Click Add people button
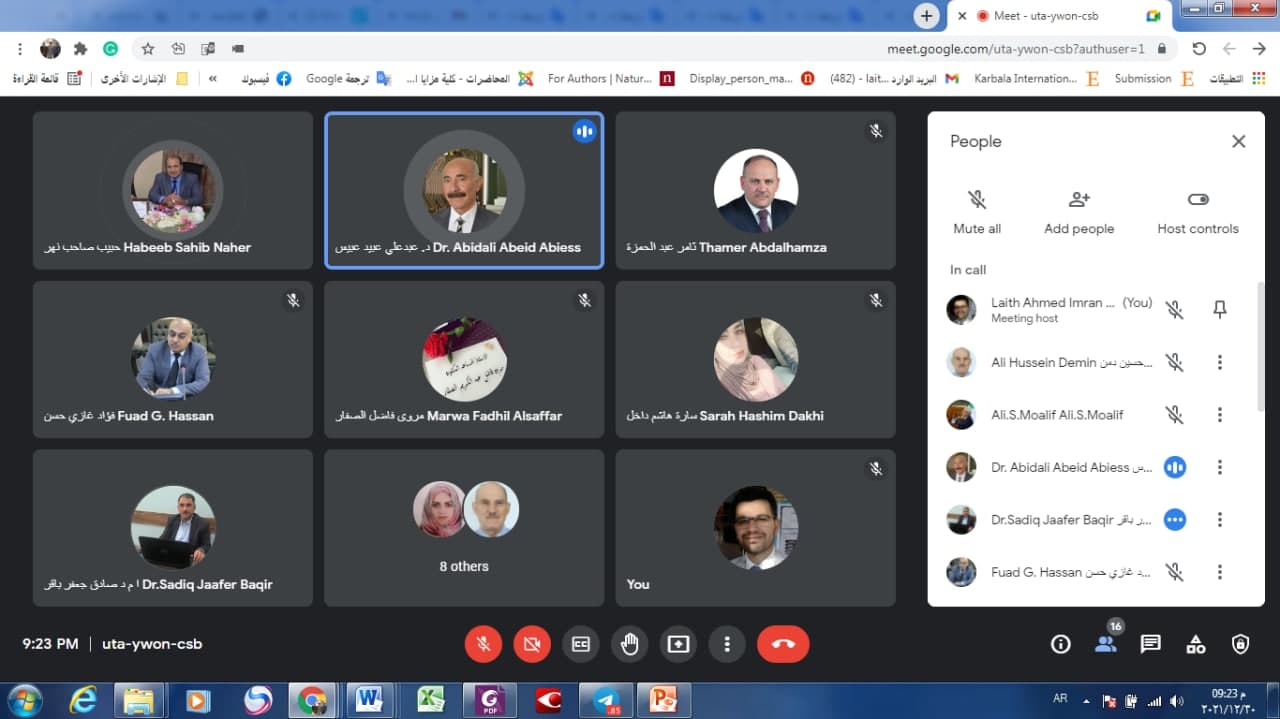The width and height of the screenshot is (1280, 719). pyautogui.click(x=1079, y=212)
